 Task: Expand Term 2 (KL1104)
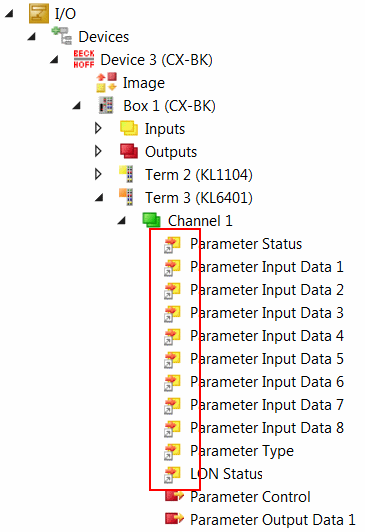tap(98, 174)
